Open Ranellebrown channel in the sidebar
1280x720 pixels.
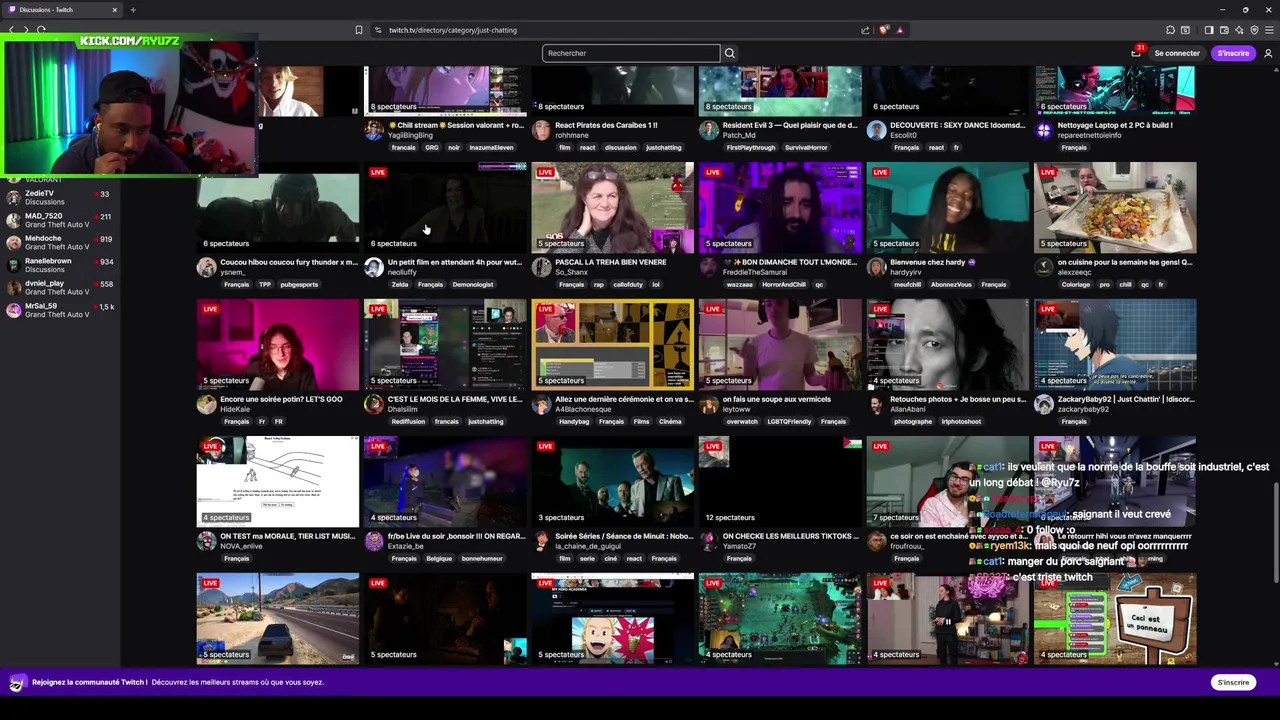click(x=60, y=265)
